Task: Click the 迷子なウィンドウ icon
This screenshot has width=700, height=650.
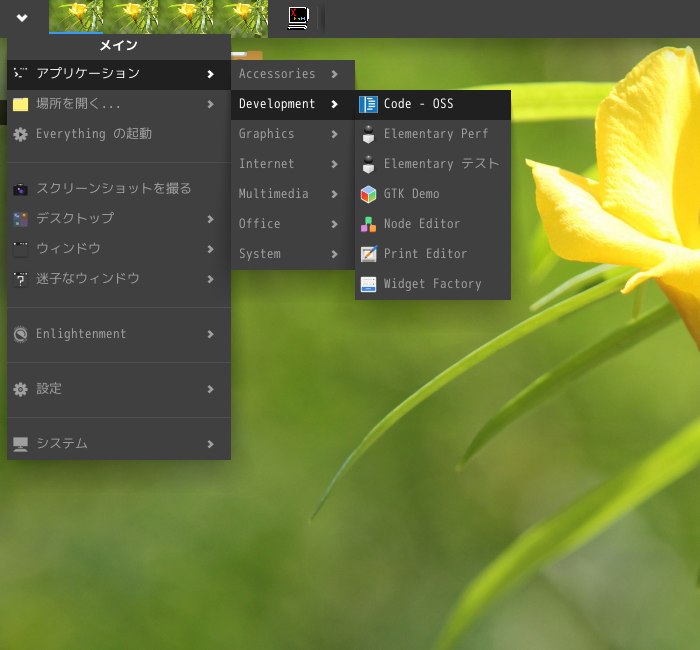Action: coord(21,279)
